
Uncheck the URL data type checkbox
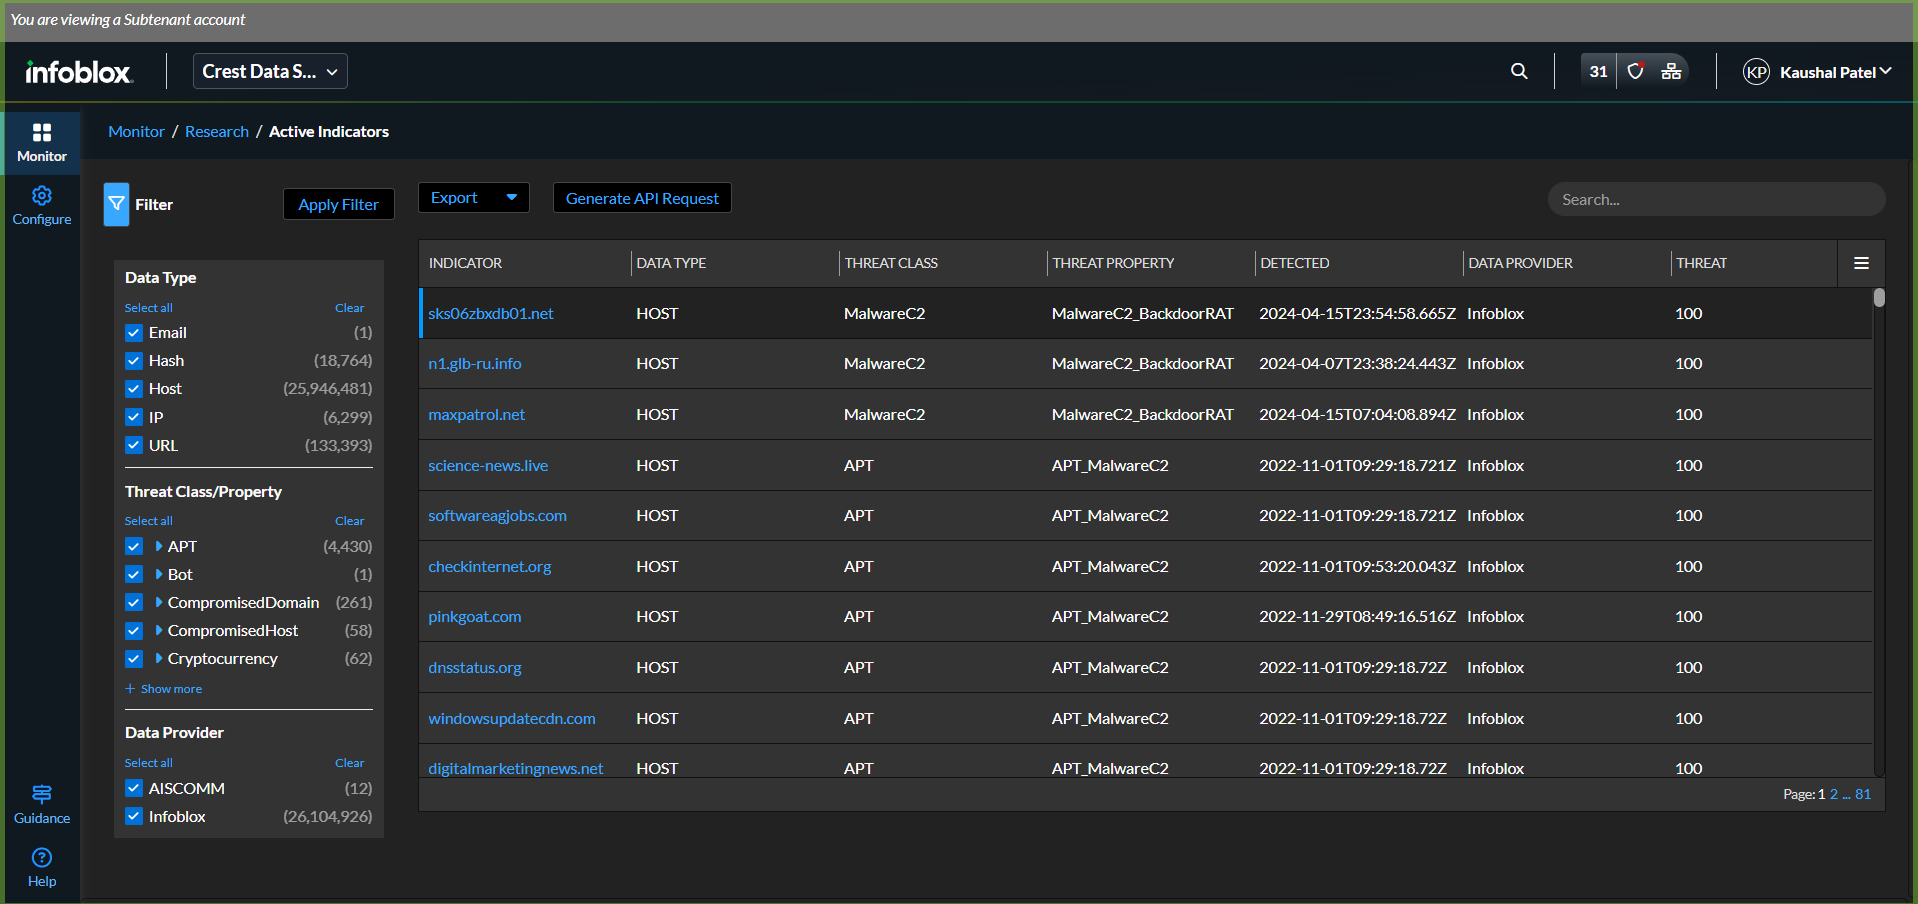coord(134,445)
